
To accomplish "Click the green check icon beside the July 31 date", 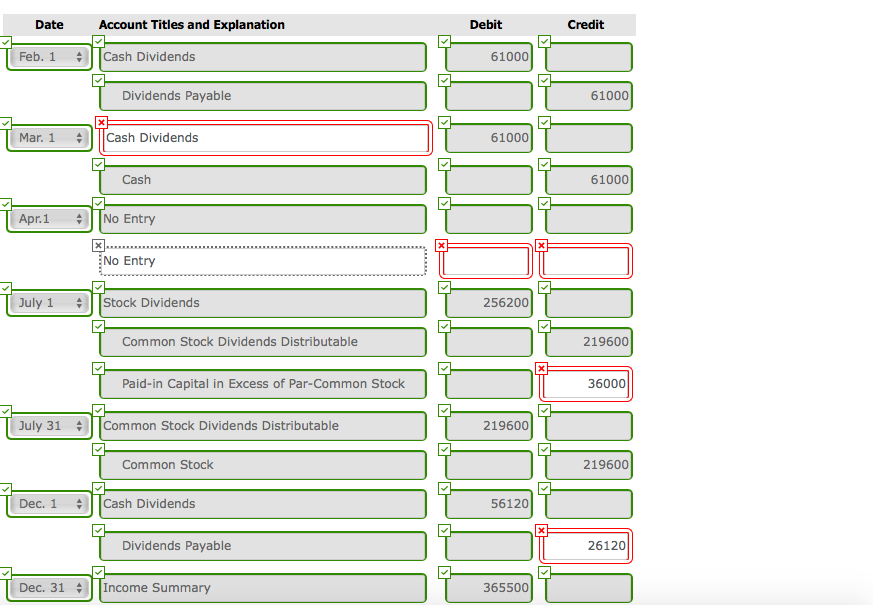I will tap(6, 411).
